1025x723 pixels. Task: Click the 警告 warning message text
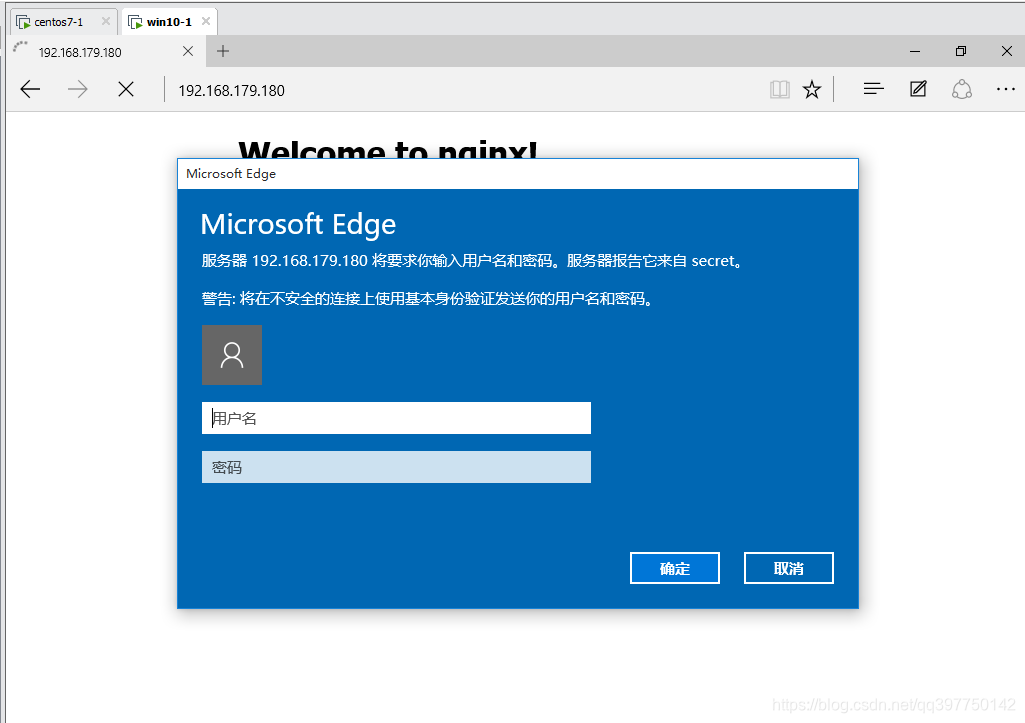[428, 299]
